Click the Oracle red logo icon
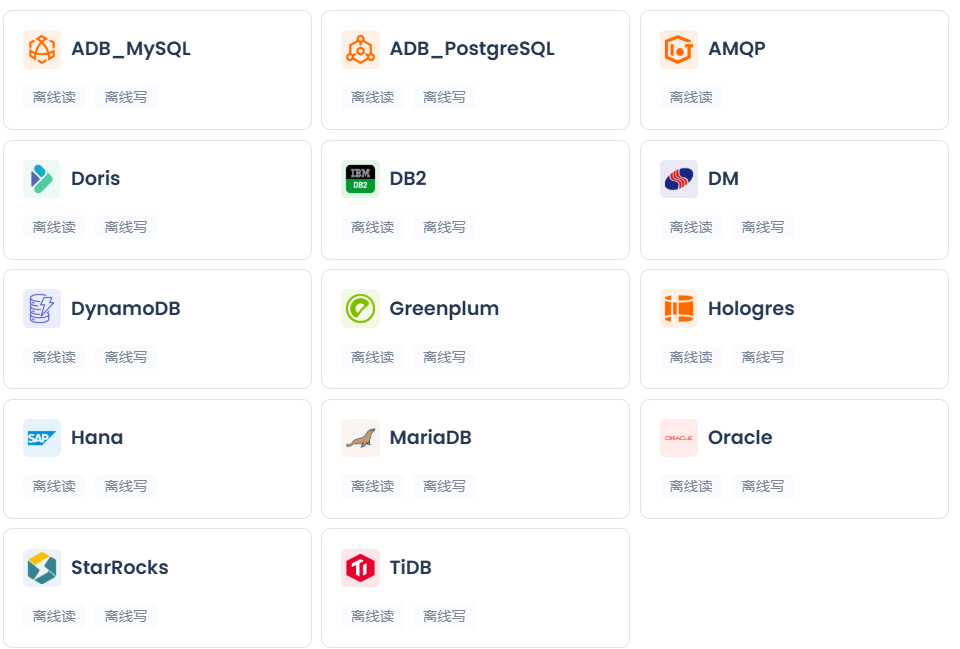Viewport: 960px width, 649px height. tap(678, 438)
